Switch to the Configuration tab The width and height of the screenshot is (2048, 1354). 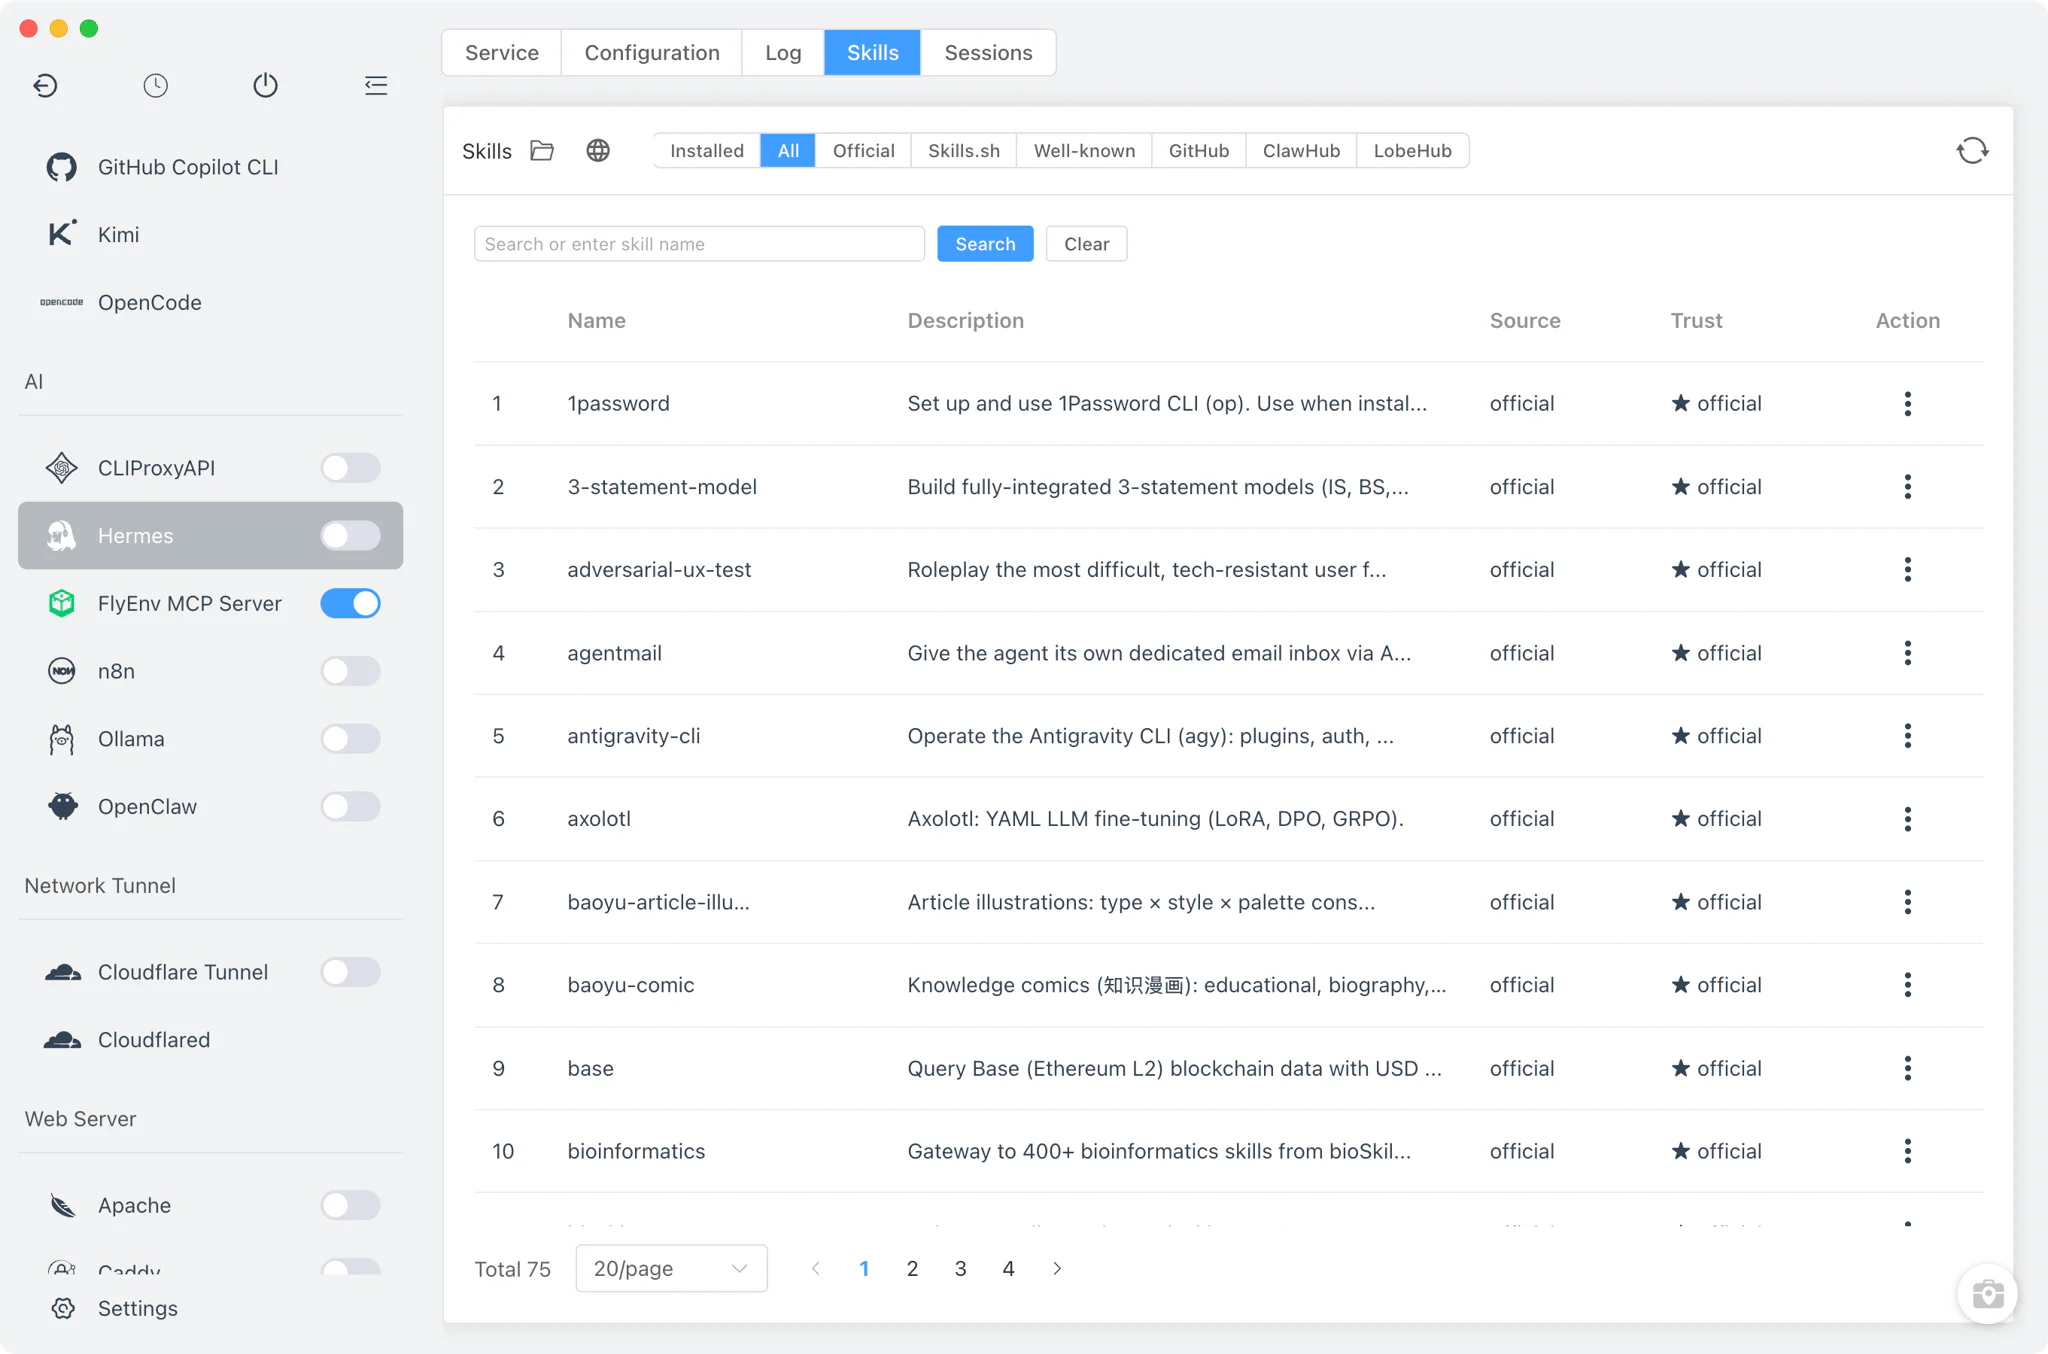point(651,53)
